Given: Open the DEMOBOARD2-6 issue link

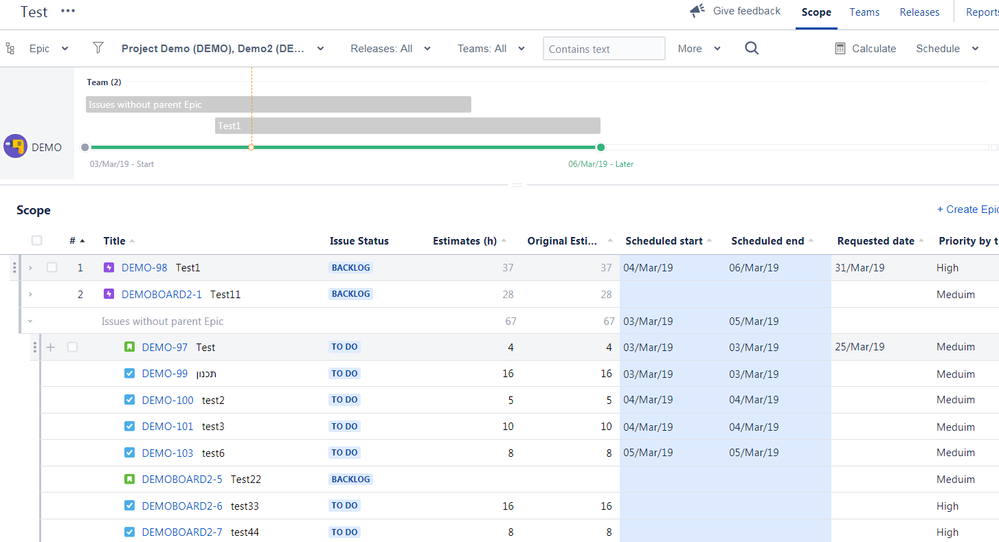Looking at the screenshot, I should click(x=182, y=506).
